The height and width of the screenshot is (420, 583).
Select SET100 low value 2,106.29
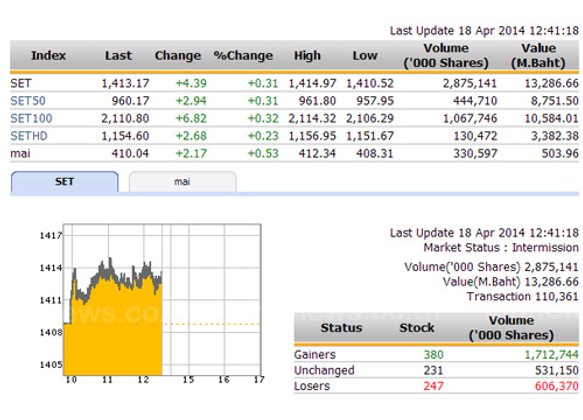click(370, 118)
